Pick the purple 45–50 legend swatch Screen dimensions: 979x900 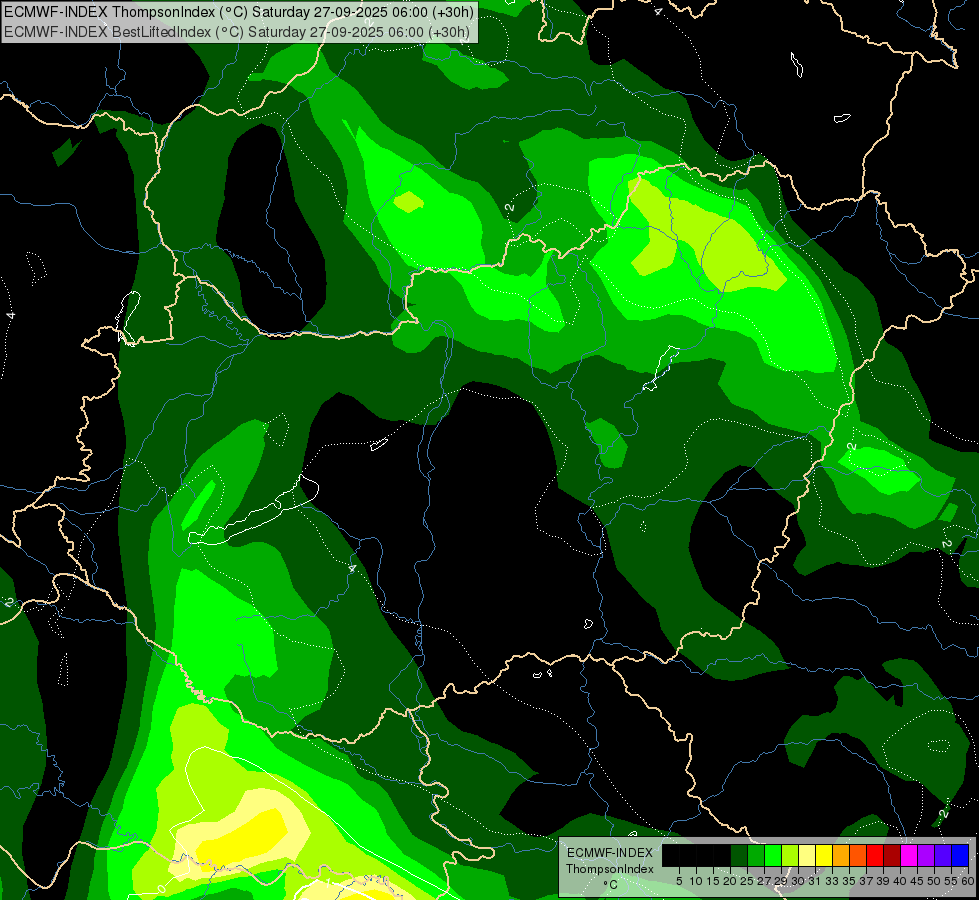coord(926,855)
